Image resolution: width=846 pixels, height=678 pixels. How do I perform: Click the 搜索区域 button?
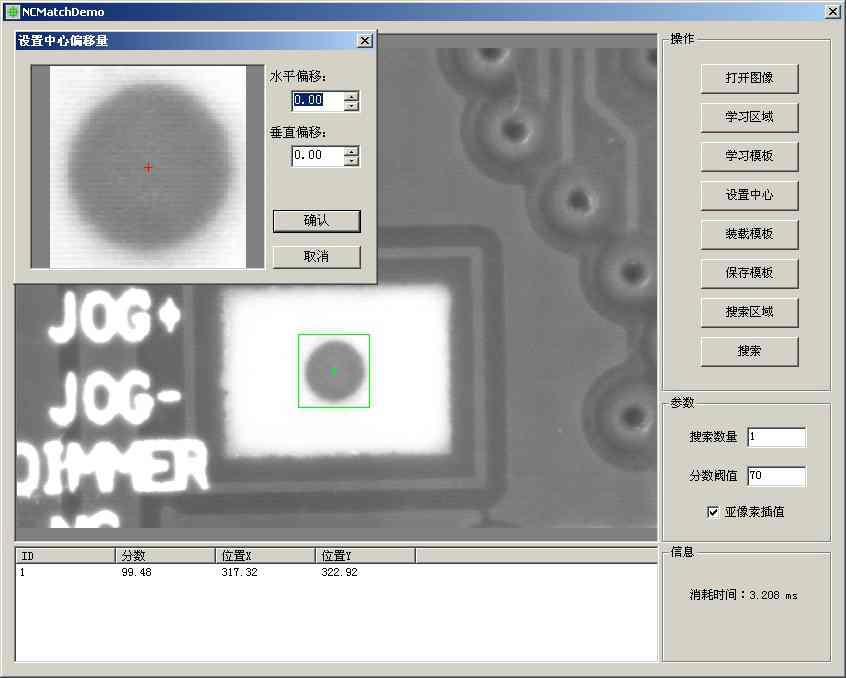click(749, 312)
